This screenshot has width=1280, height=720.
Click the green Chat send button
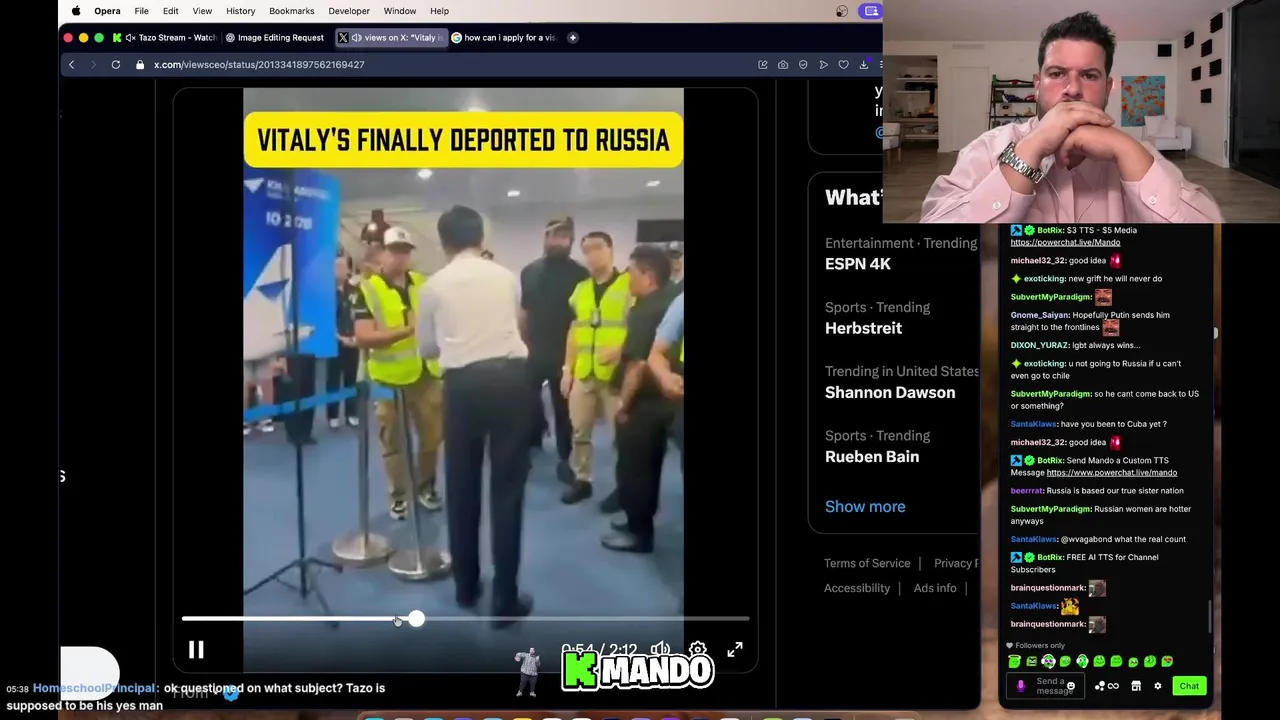tap(1189, 686)
